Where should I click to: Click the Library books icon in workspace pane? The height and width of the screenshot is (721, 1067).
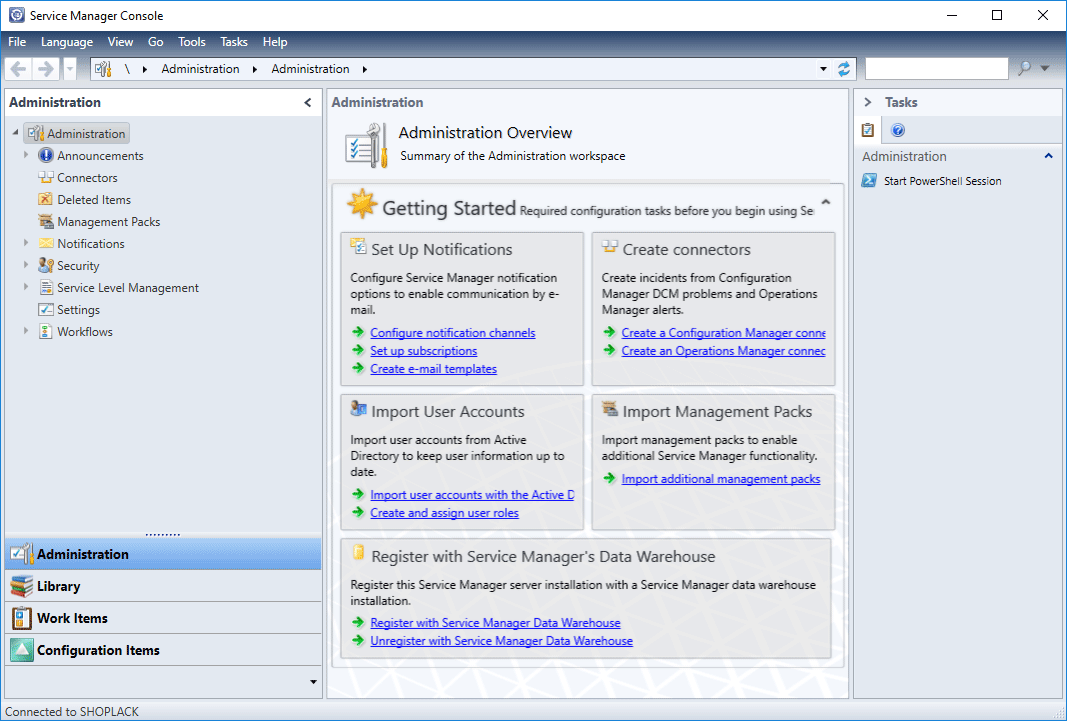22,586
